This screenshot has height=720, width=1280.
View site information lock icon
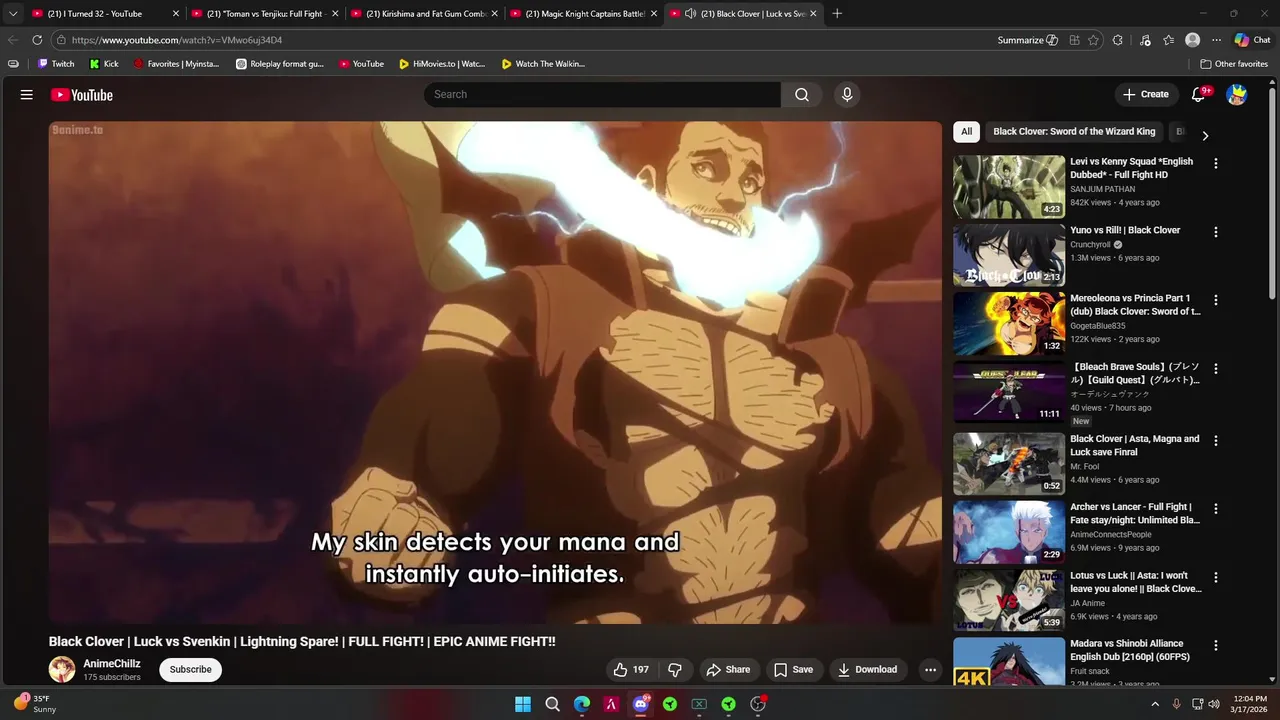61,40
